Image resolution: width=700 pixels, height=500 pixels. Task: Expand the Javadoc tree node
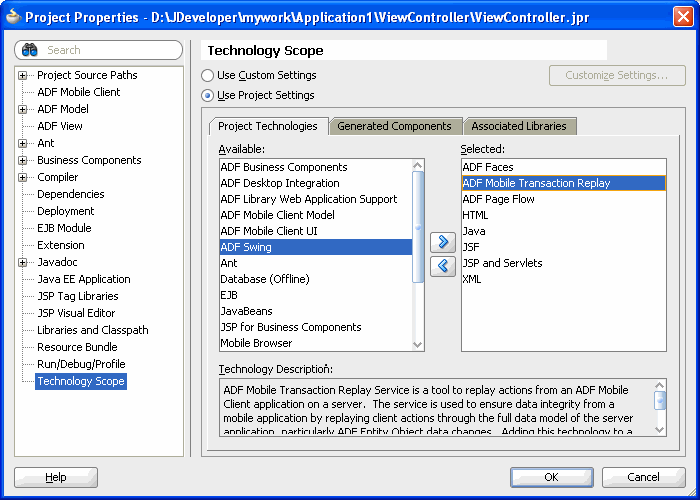[22, 262]
